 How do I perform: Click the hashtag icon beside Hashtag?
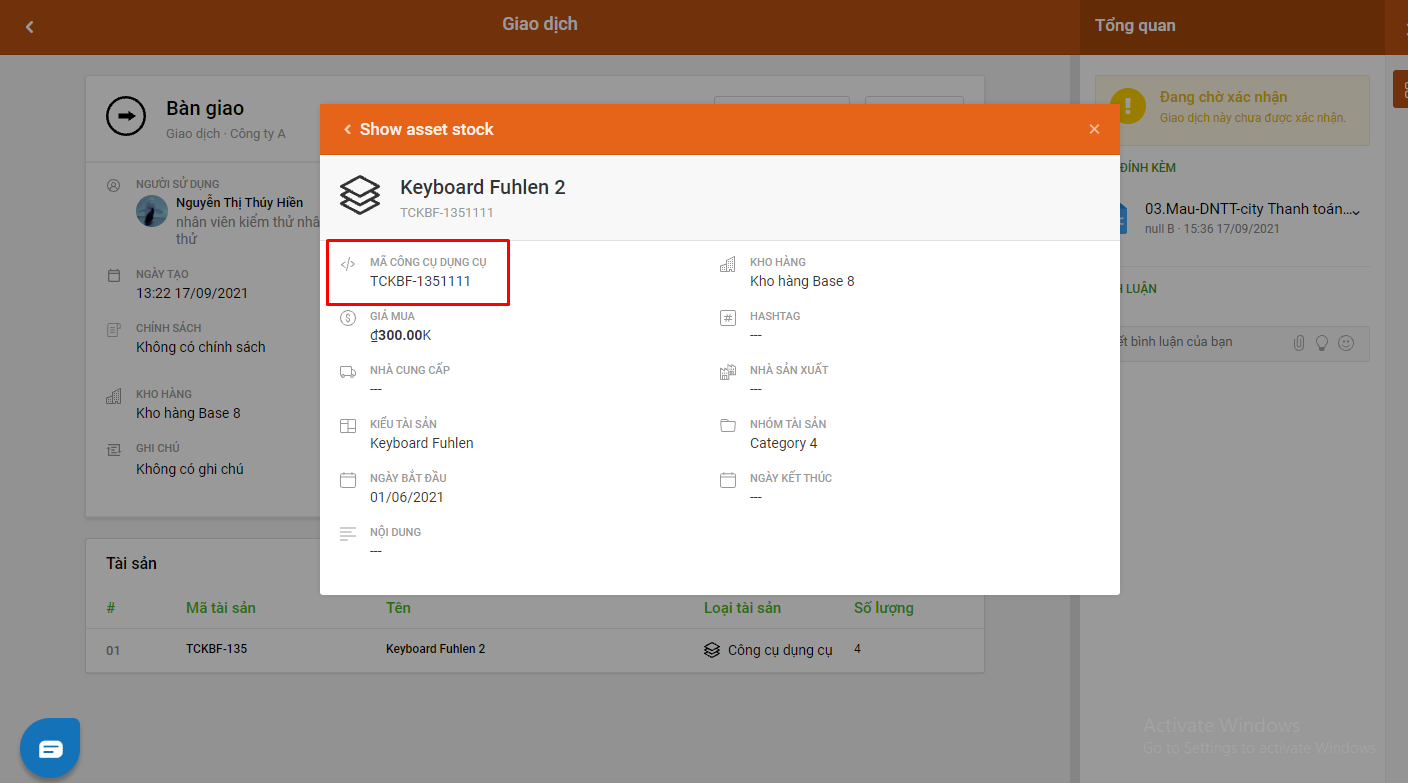point(728,318)
